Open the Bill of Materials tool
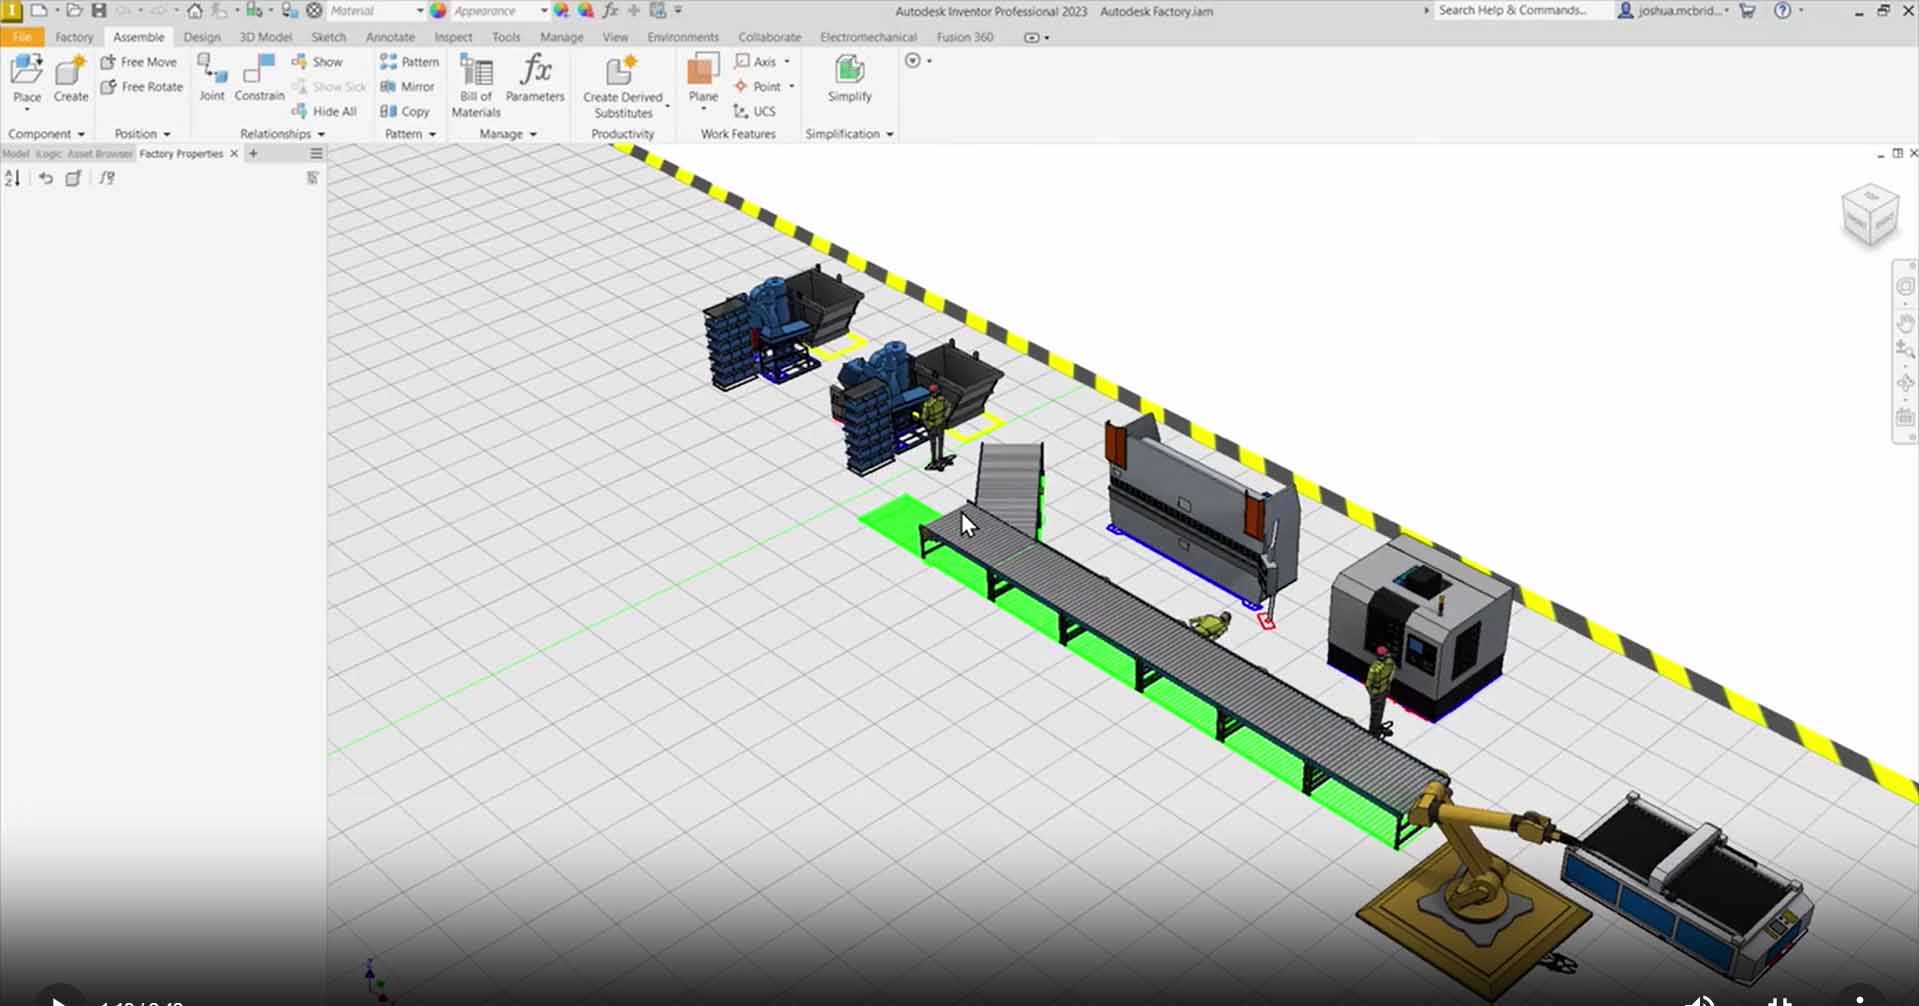The height and width of the screenshot is (1006, 1919). (474, 80)
